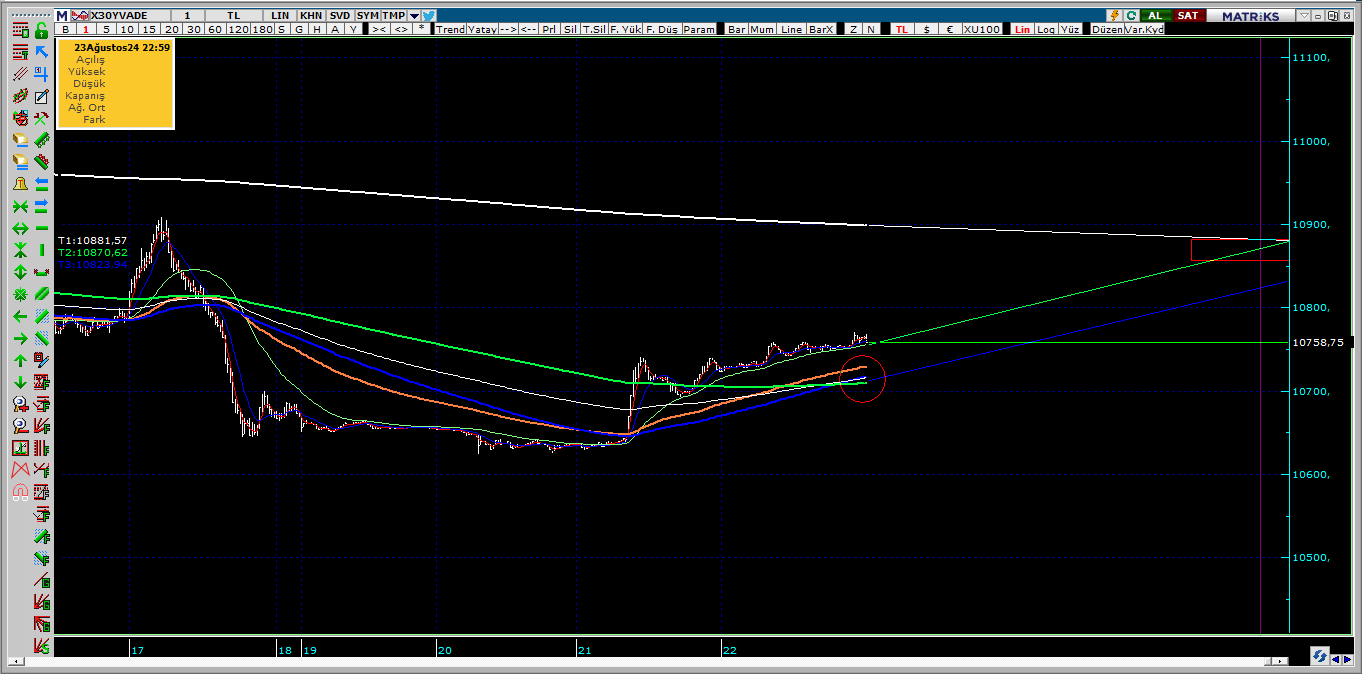
Task: Click the horizontal scrollbar left arrow
Action: tap(17, 660)
